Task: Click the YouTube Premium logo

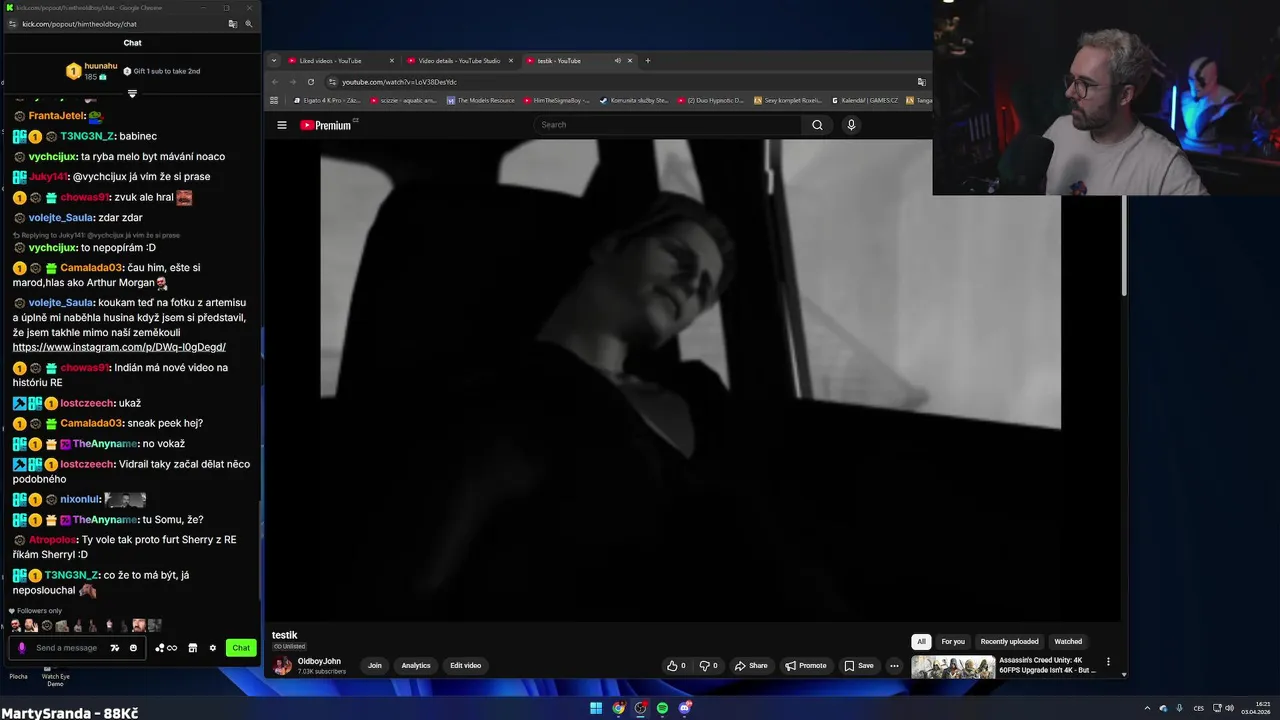Action: 326,125
